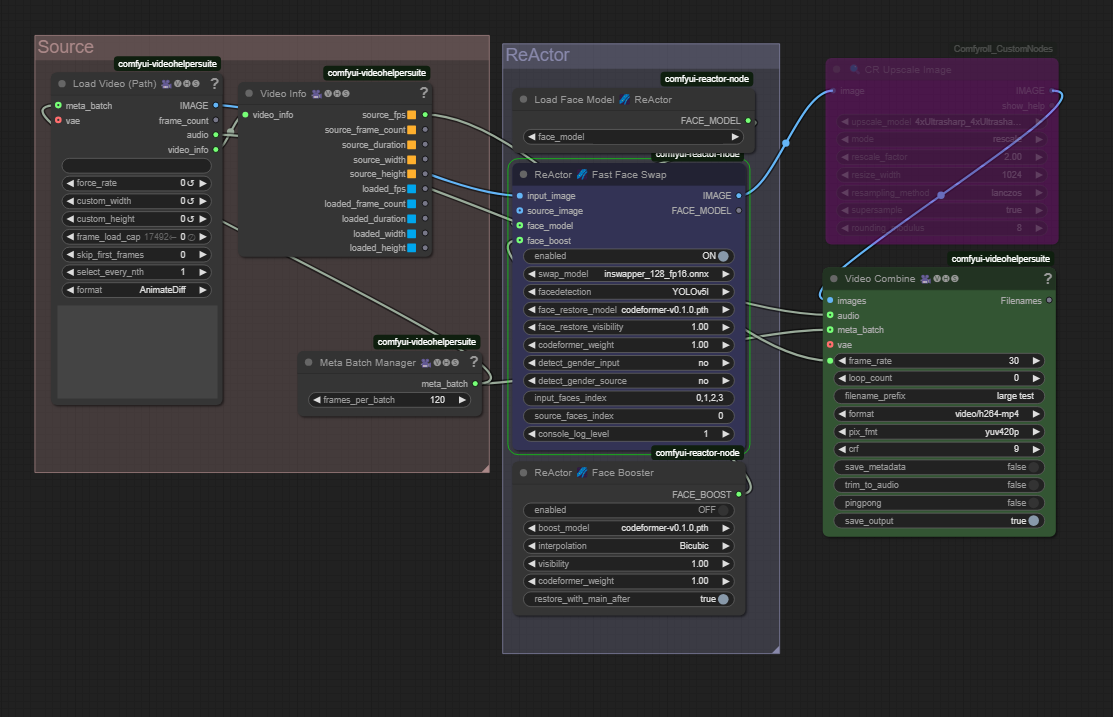This screenshot has width=1113, height=717.
Task: Enable the Face Booster enabled toggle
Action: pos(723,510)
